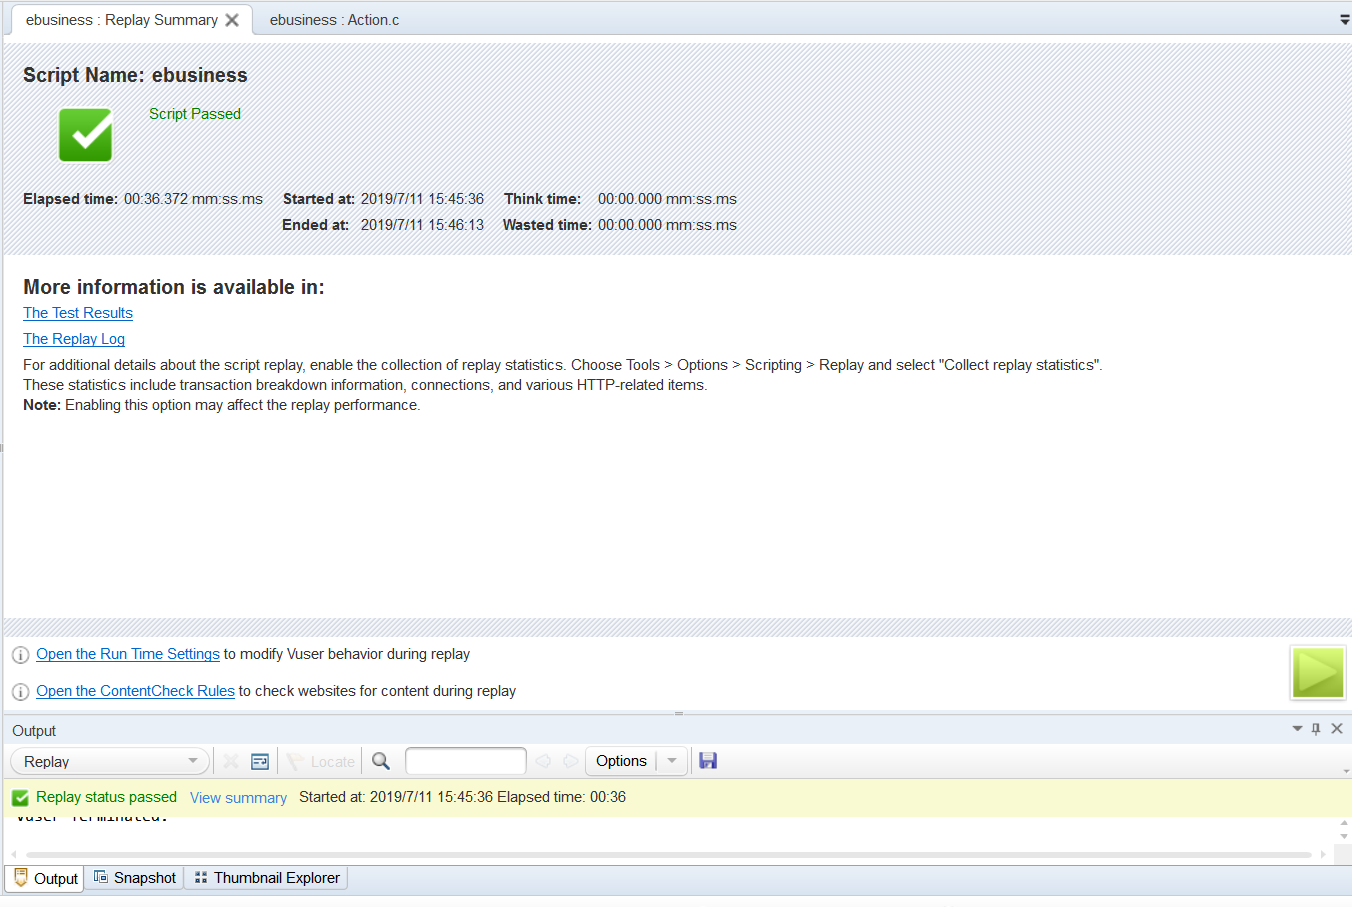Expand the Options dropdown arrow

(672, 761)
